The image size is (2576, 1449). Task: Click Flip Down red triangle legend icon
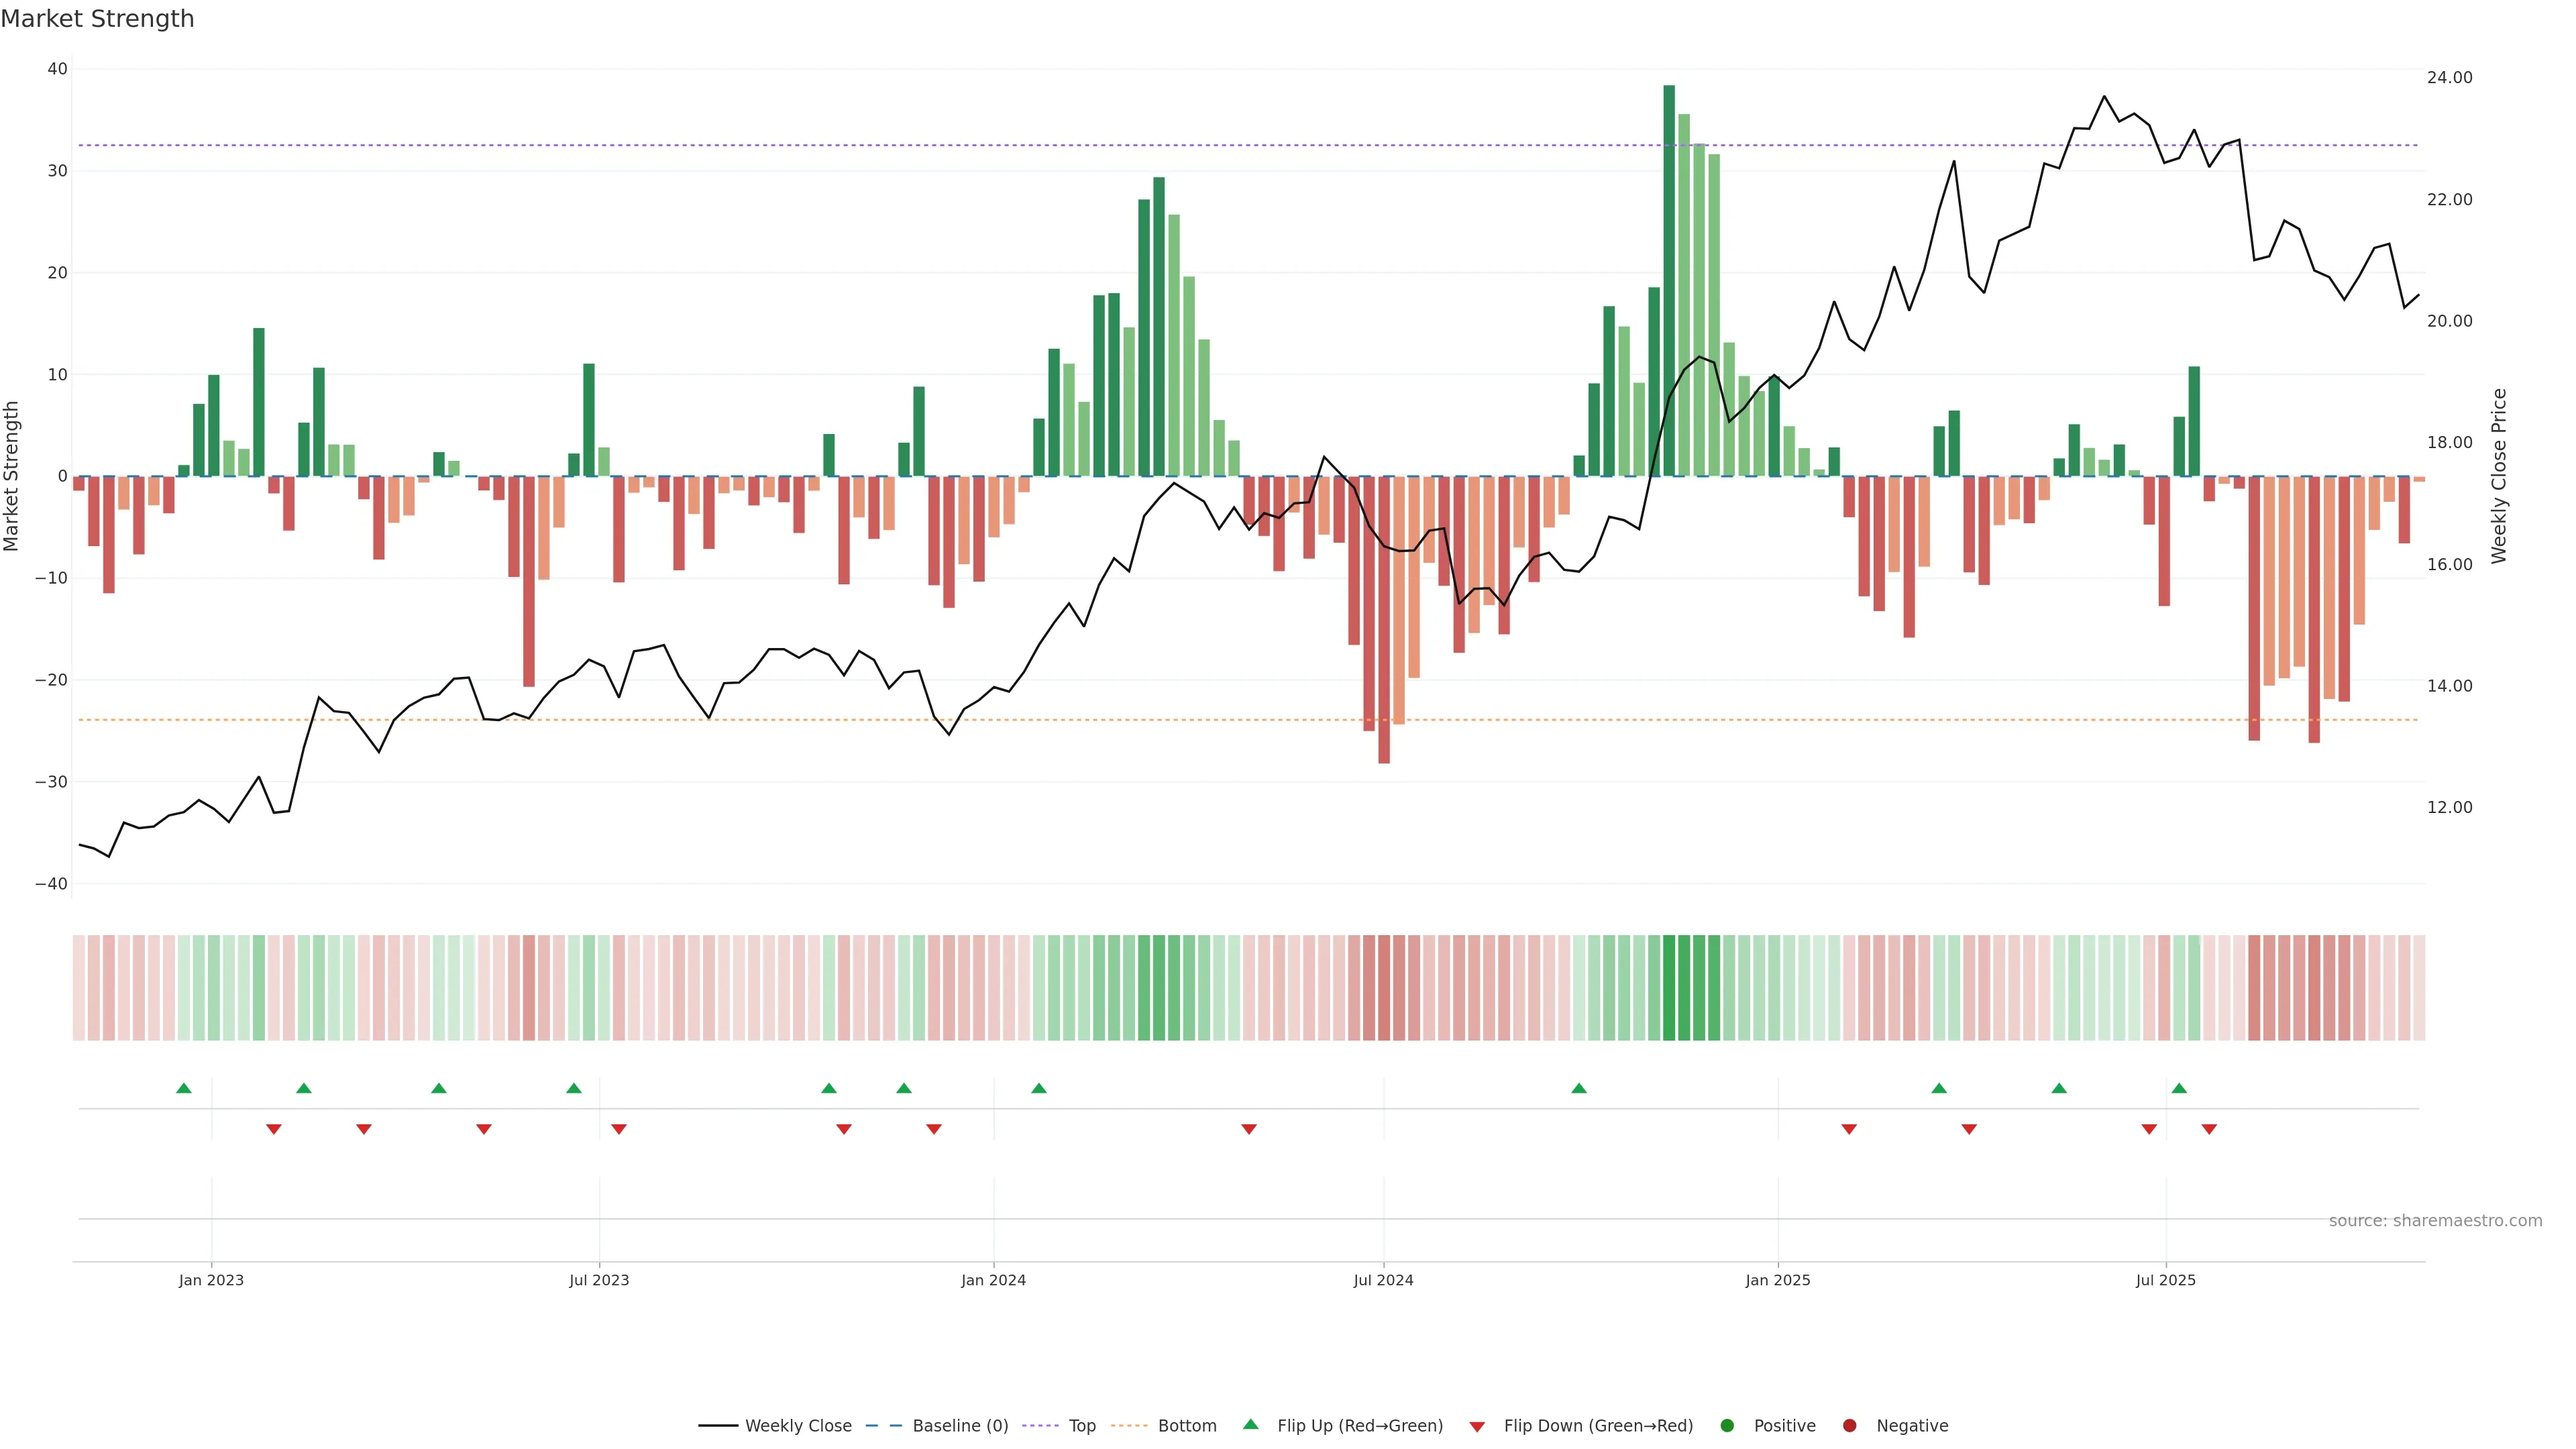1477,1427
